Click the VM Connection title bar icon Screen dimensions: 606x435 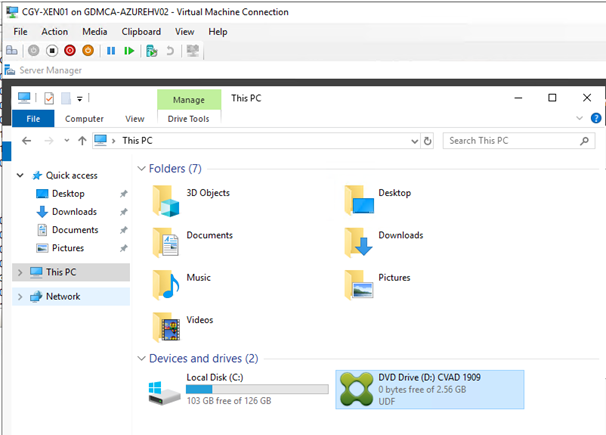point(12,12)
